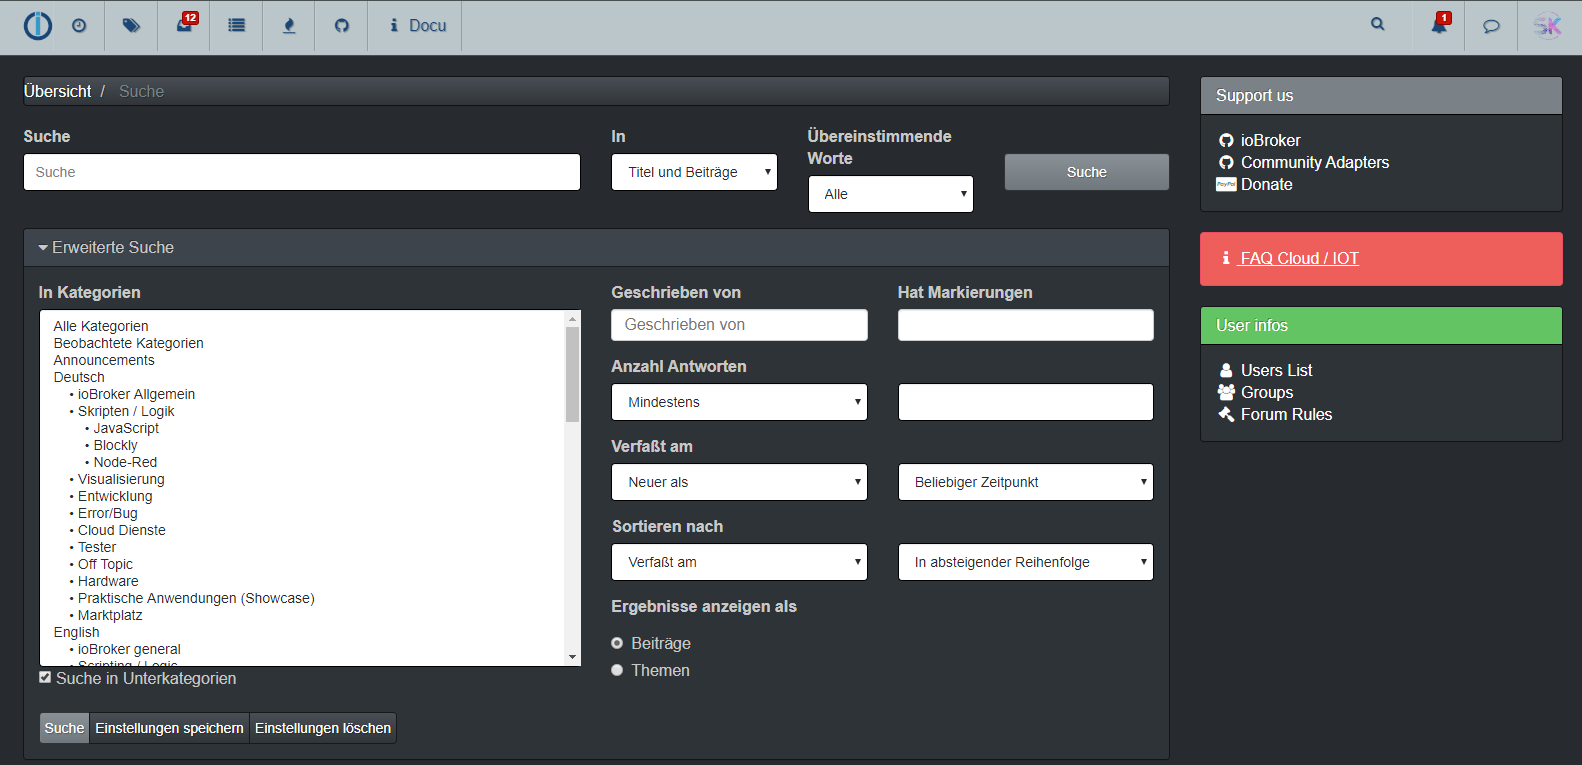
Task: Open the Neuer als dropdown
Action: [739, 482]
